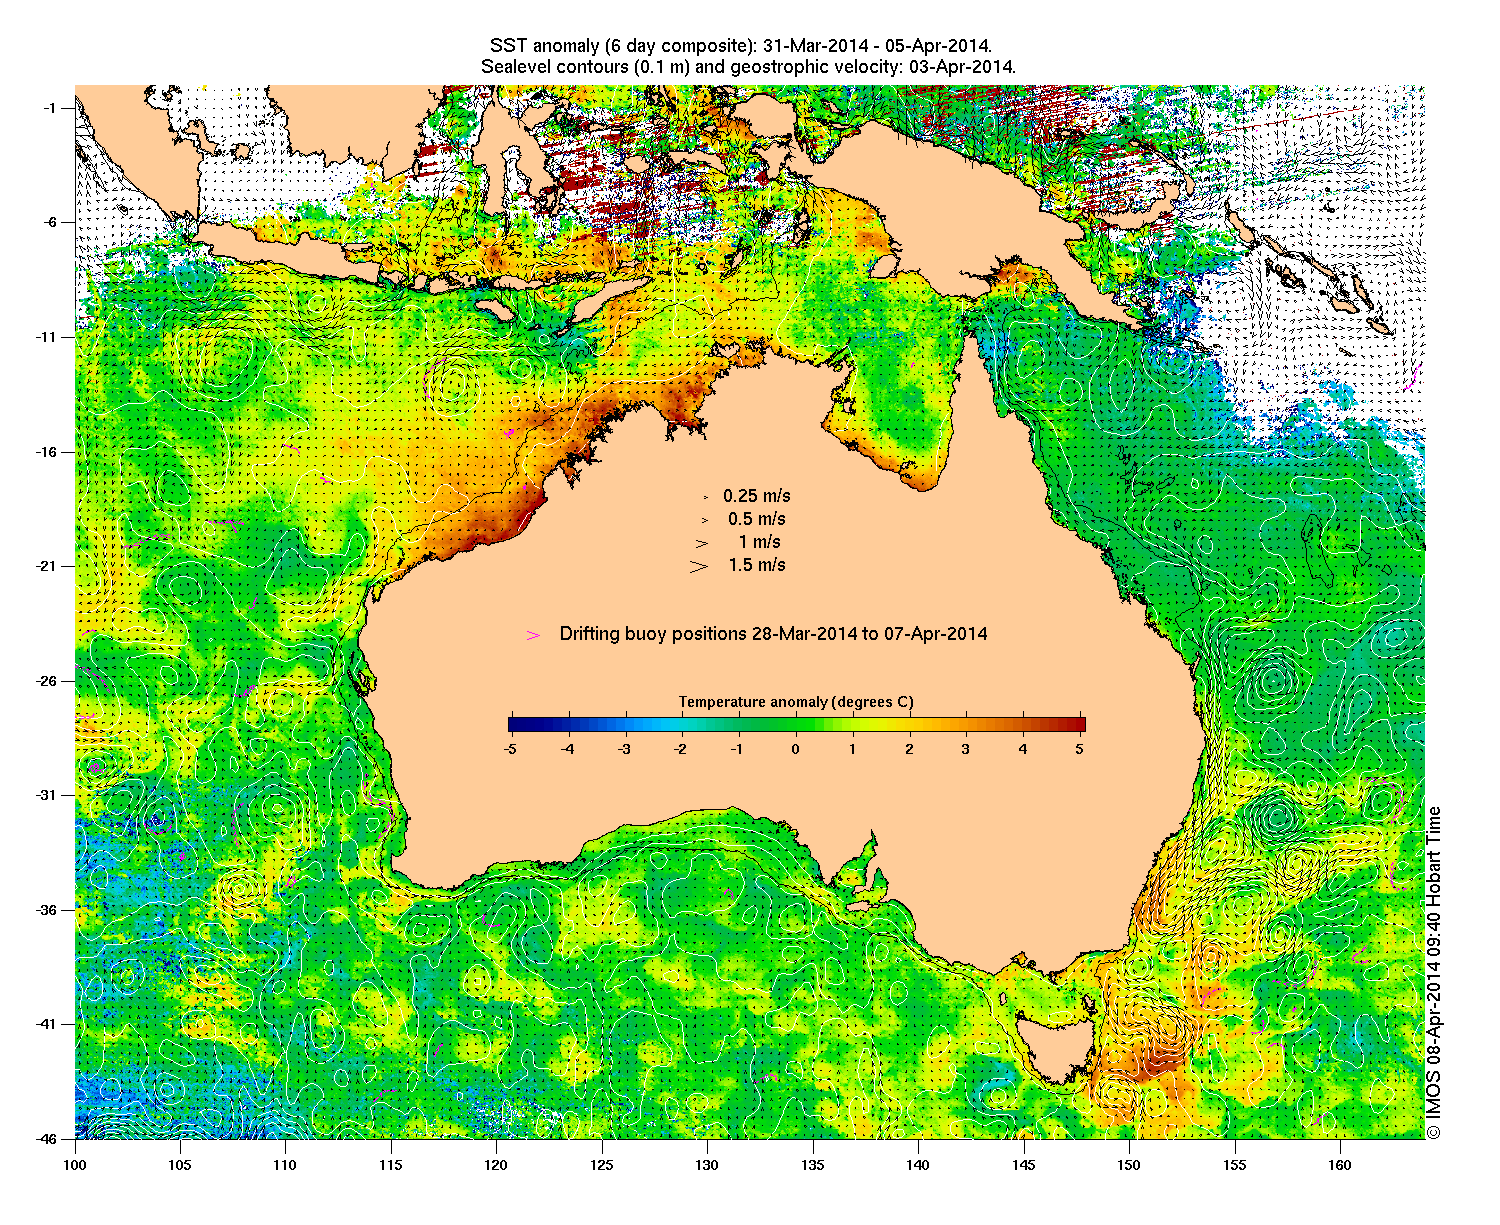The height and width of the screenshot is (1225, 1500).
Task: Click the longitude axis label '145'
Action: (x=1024, y=1165)
